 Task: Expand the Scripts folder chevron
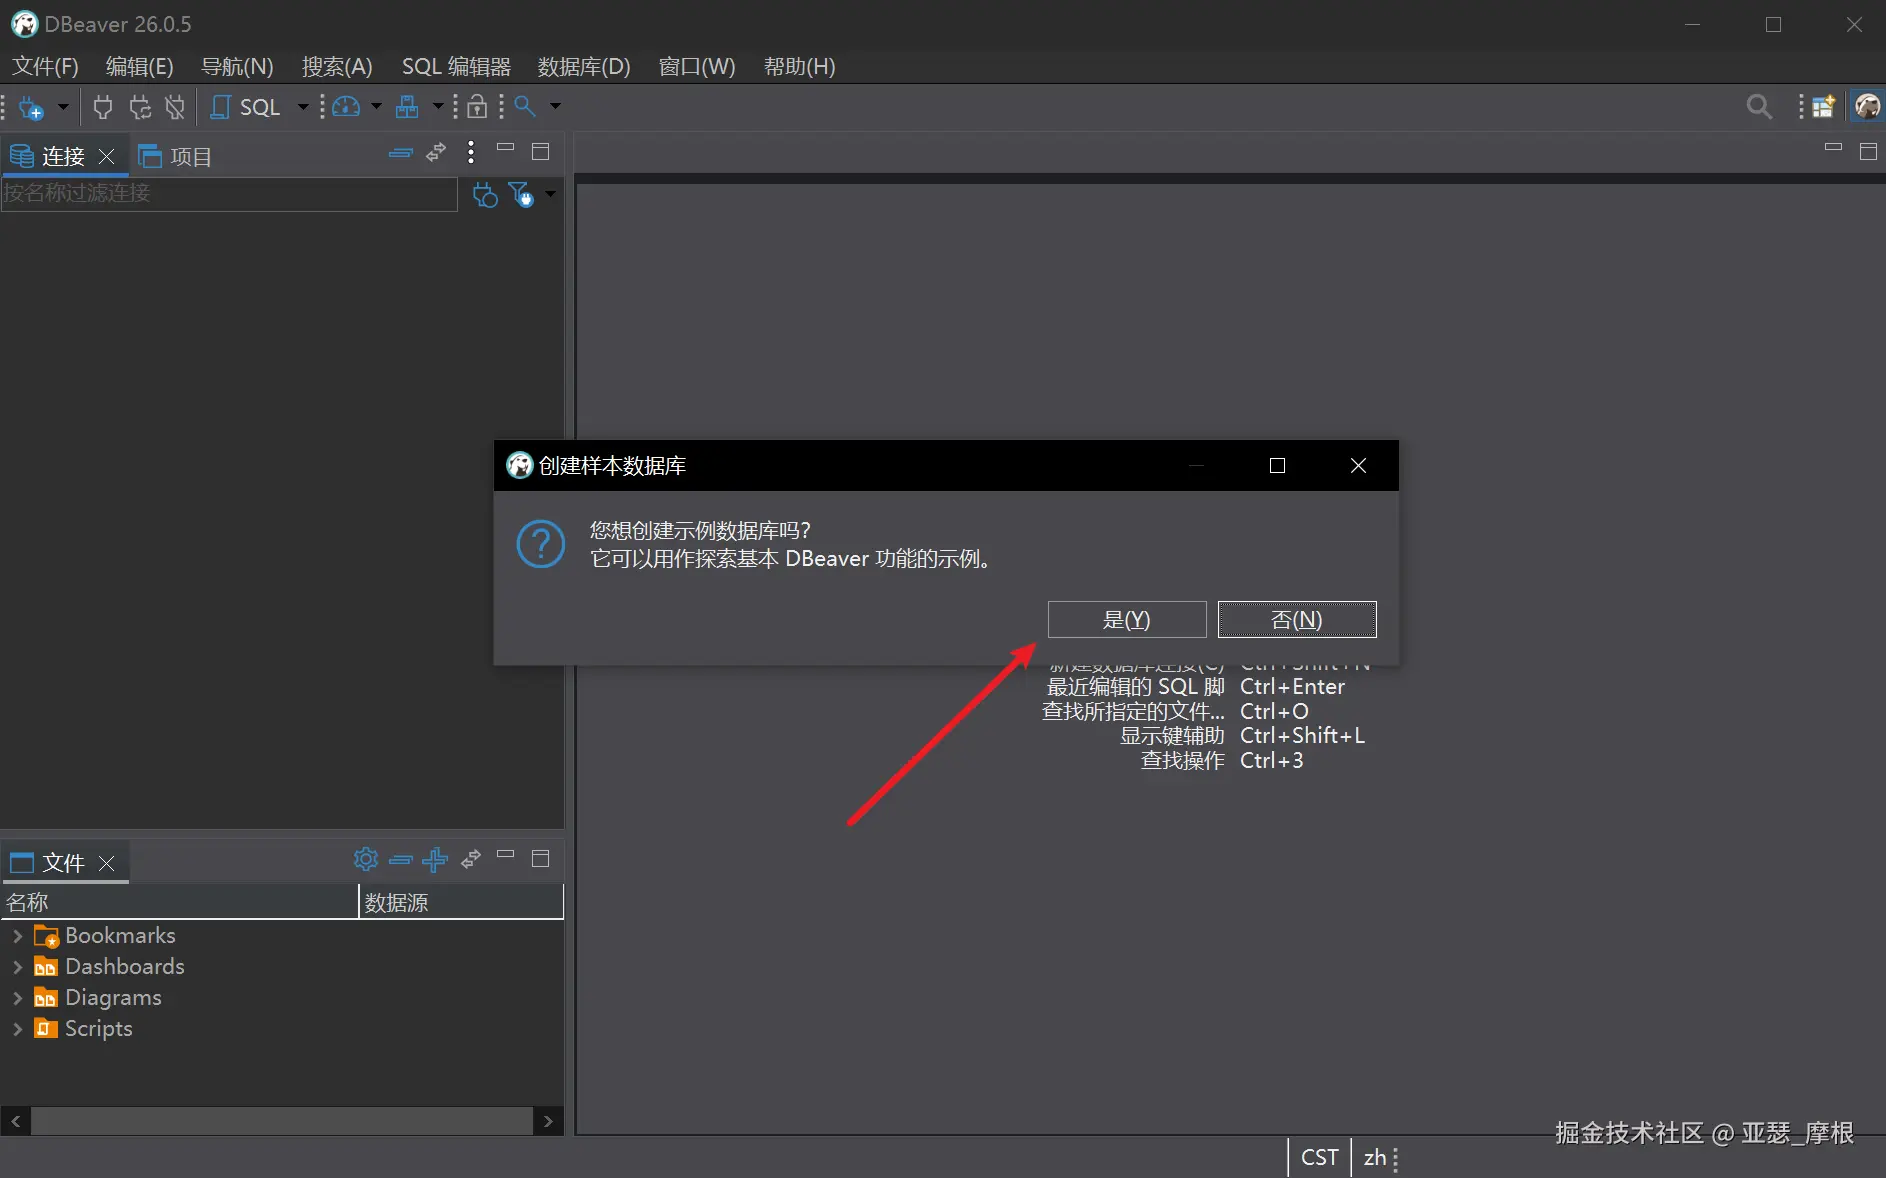pos(17,1029)
